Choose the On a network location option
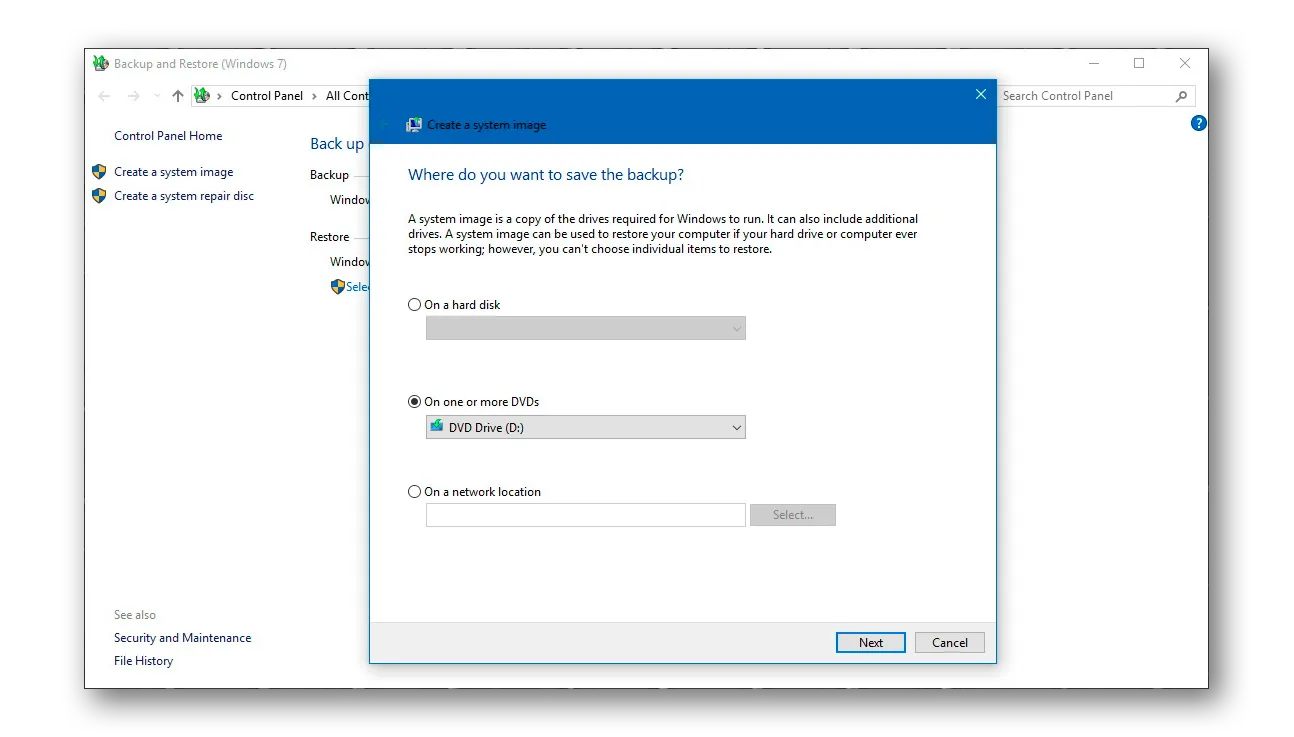This screenshot has width=1294, height=737. coord(415,492)
